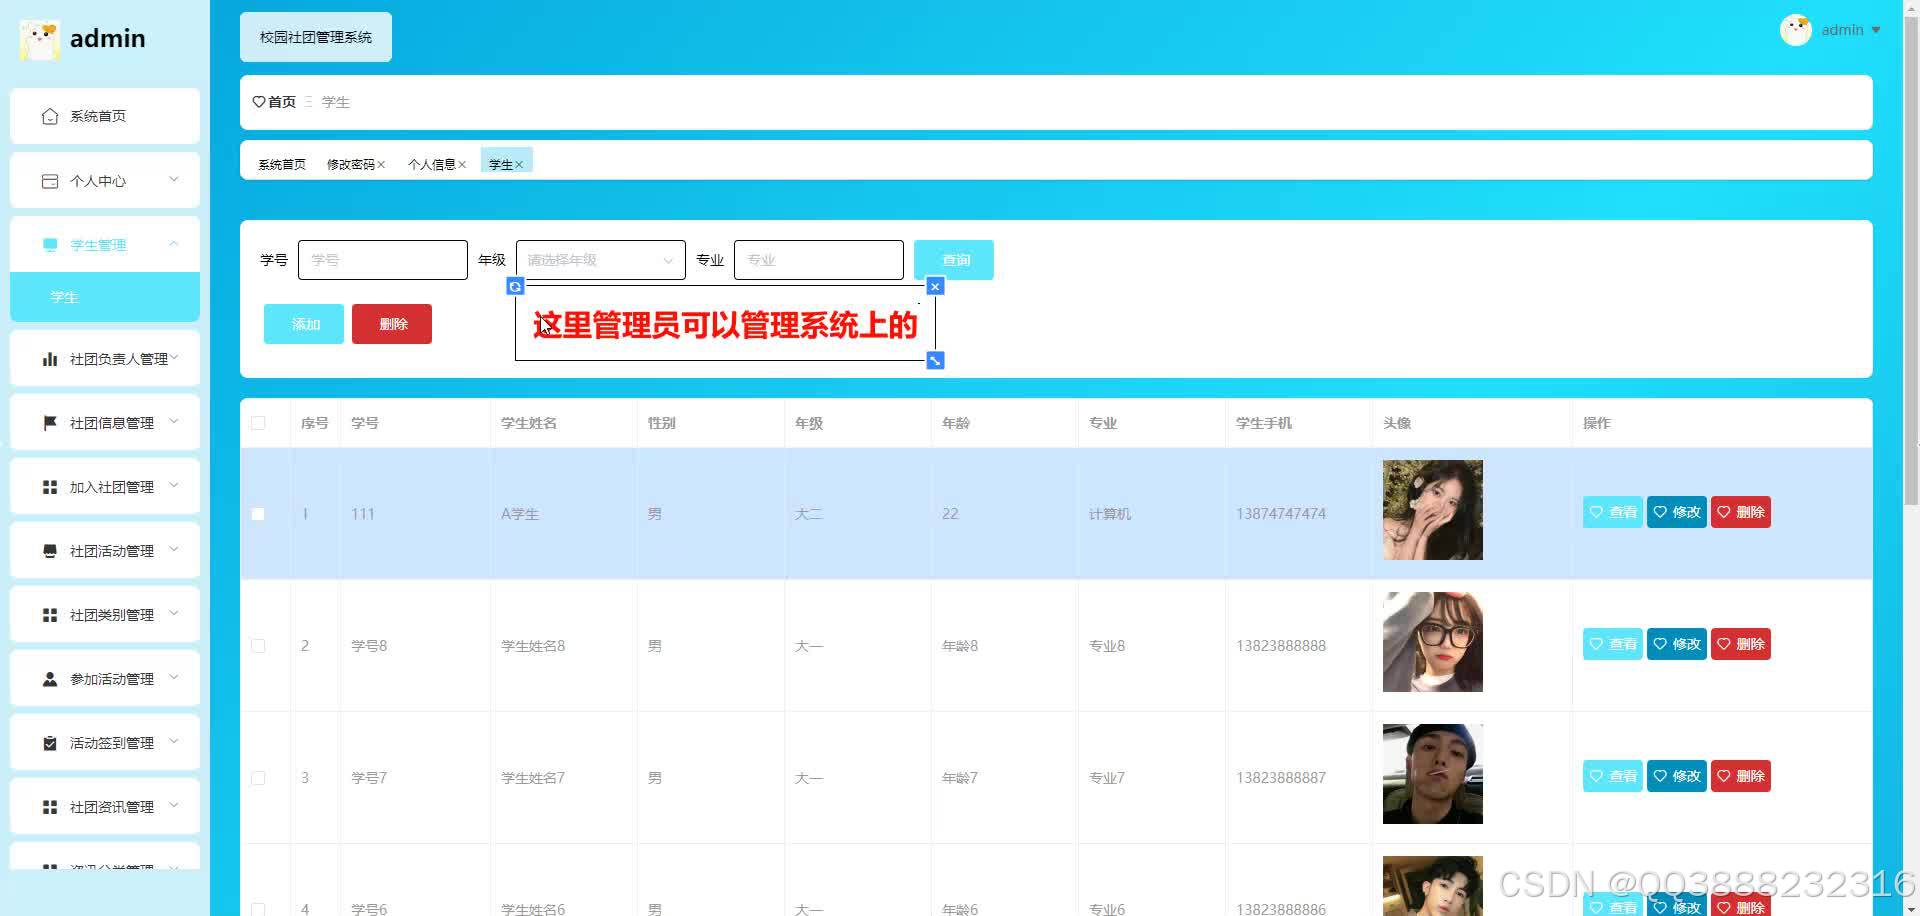The width and height of the screenshot is (1920, 916).
Task: Click the blue close icon on the caption box
Action: [935, 286]
